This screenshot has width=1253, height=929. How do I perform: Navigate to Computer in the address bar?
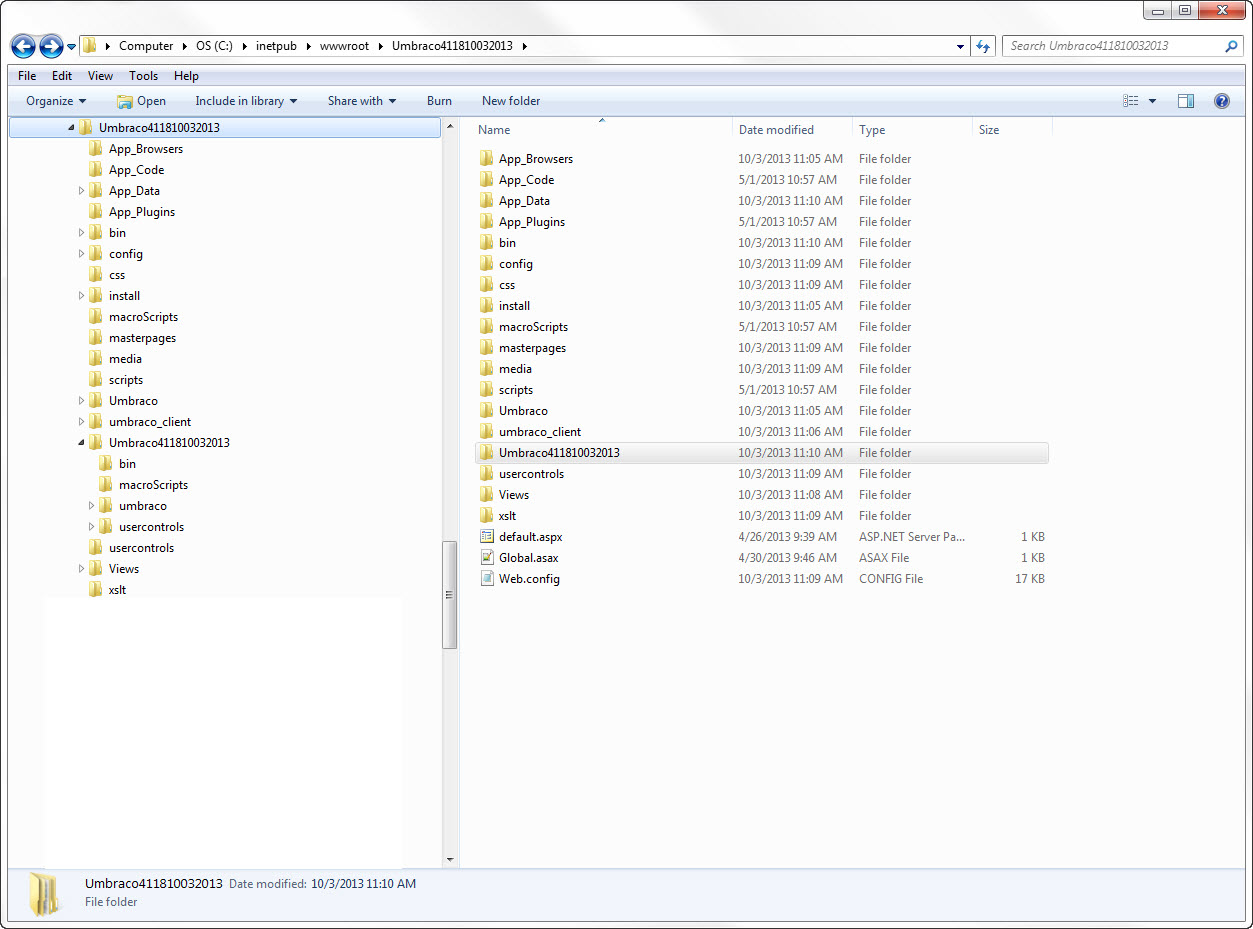[x=146, y=46]
